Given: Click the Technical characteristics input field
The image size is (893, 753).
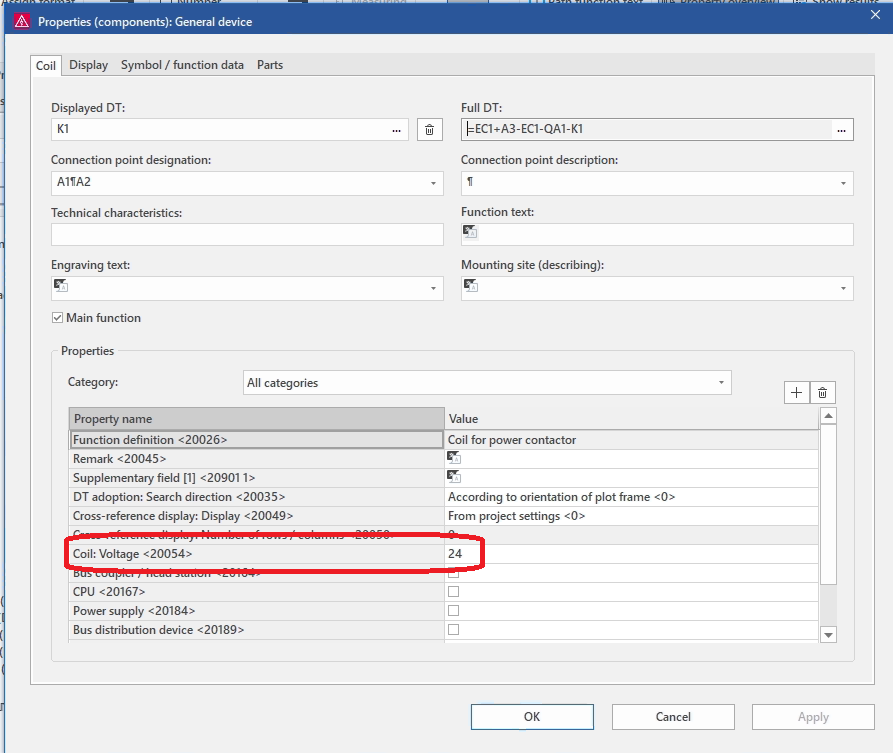Looking at the screenshot, I should [246, 235].
